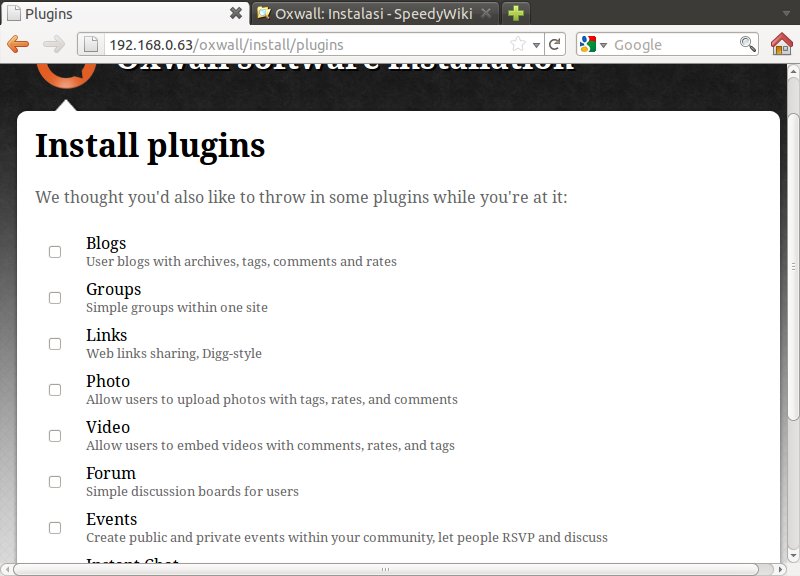The image size is (800, 576).
Task: Open a new tab with the green plus
Action: pyautogui.click(x=516, y=13)
